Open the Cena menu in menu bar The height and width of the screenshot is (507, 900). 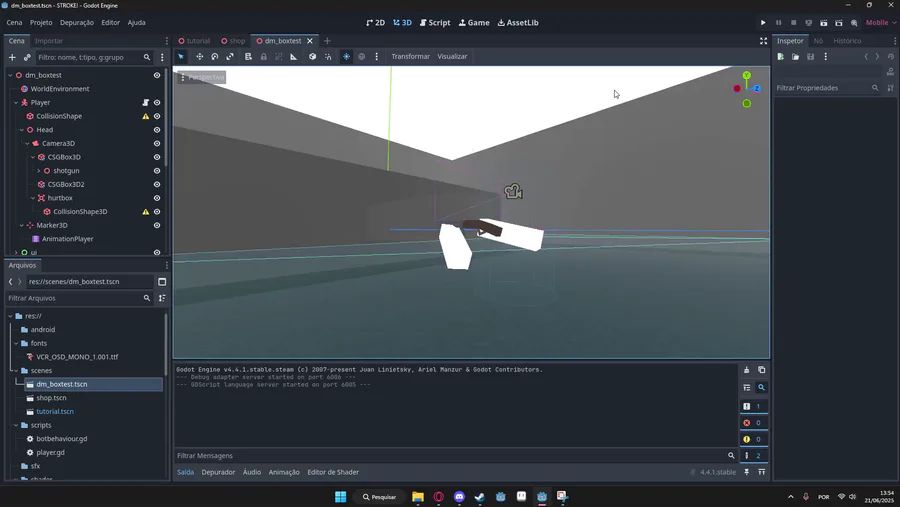pyautogui.click(x=14, y=22)
